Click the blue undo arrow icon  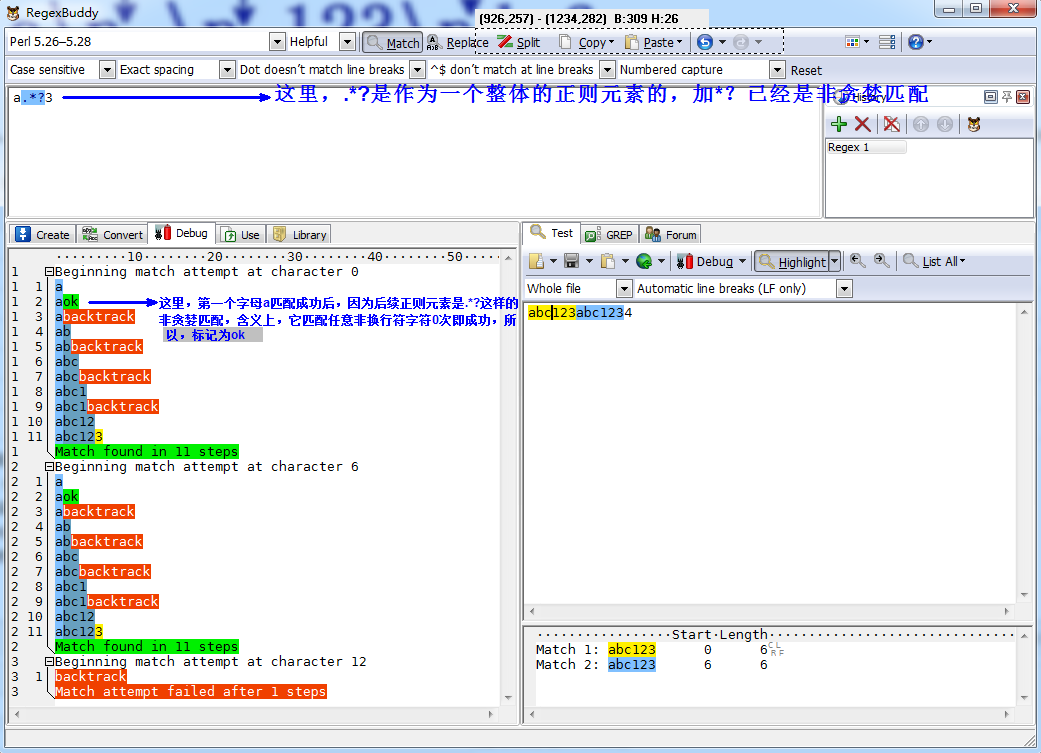[705, 42]
